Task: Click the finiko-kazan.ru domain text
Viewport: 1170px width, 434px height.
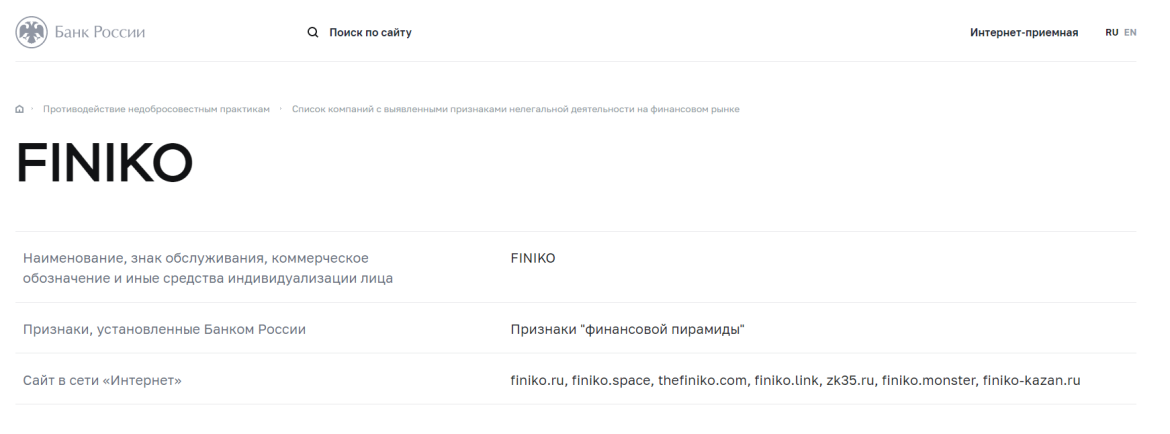Action: click(1031, 380)
